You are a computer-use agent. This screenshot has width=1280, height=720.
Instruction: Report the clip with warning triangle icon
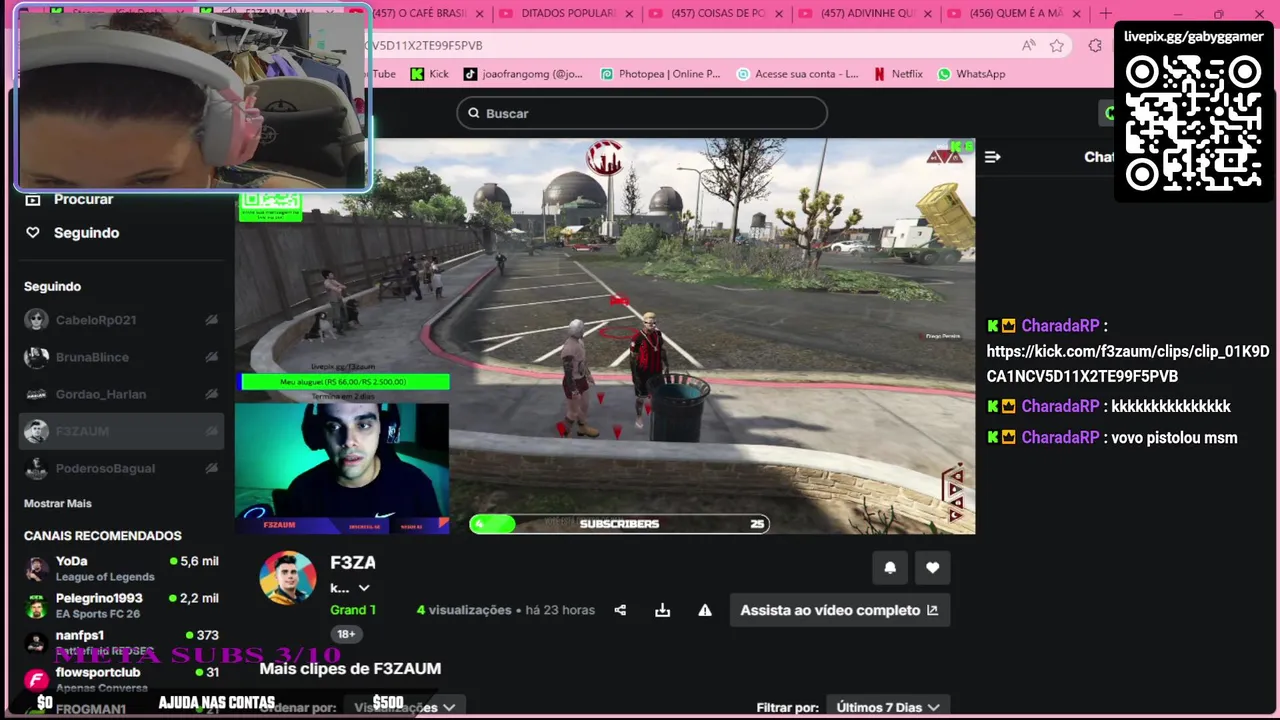click(705, 610)
